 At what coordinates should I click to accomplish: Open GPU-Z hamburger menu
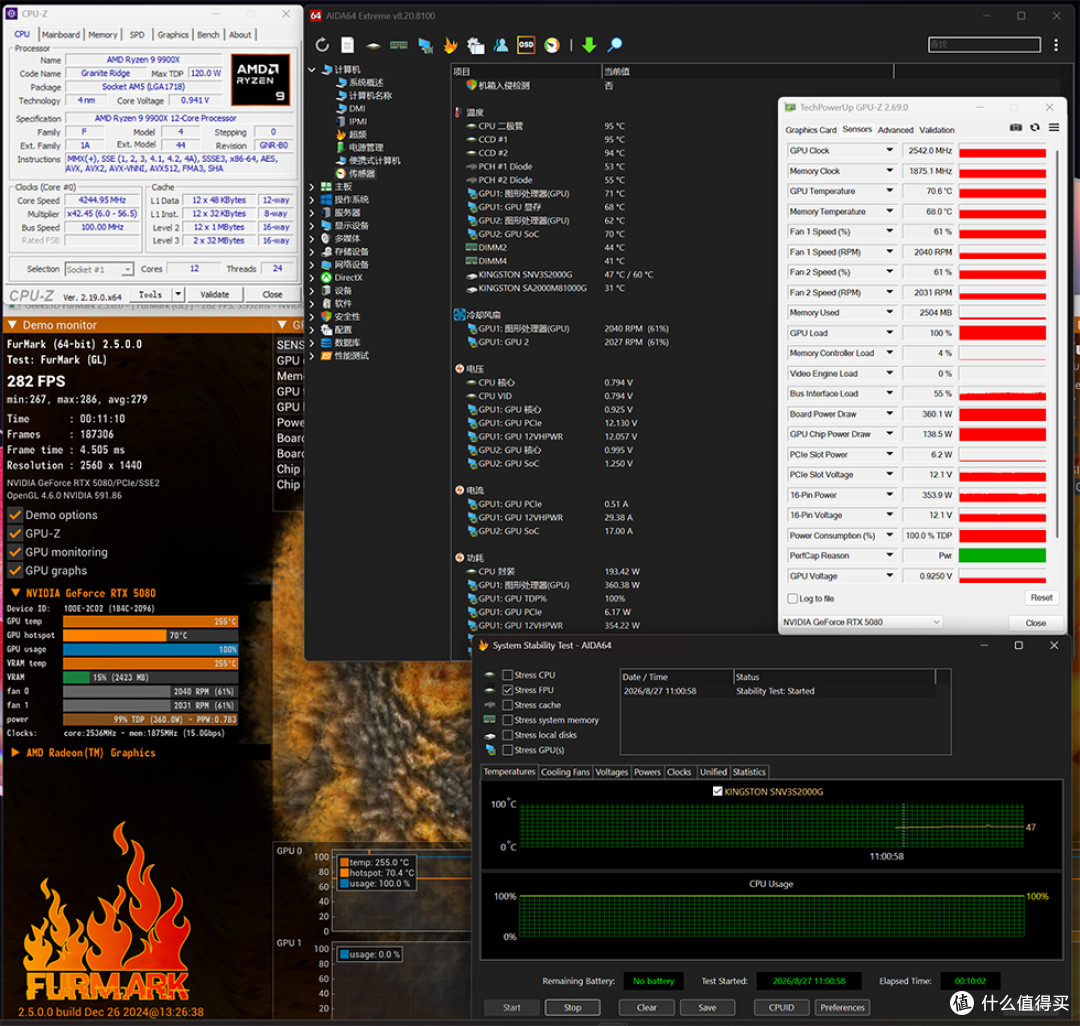click(1054, 127)
